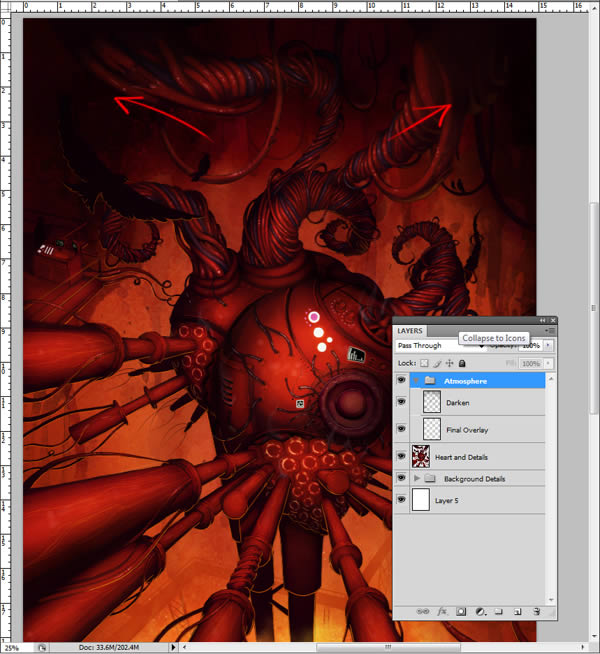Click the Fill value field

[x=531, y=363]
